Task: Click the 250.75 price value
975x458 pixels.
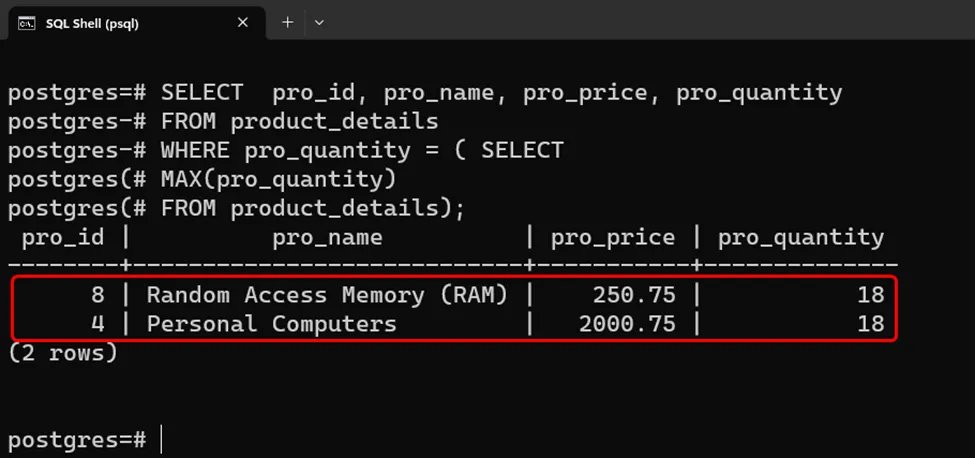Action: (634, 295)
